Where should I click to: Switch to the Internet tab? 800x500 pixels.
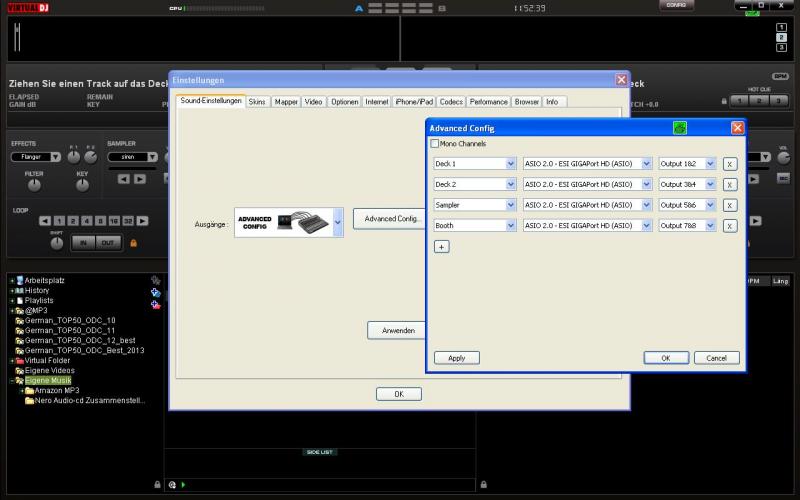[x=377, y=102]
